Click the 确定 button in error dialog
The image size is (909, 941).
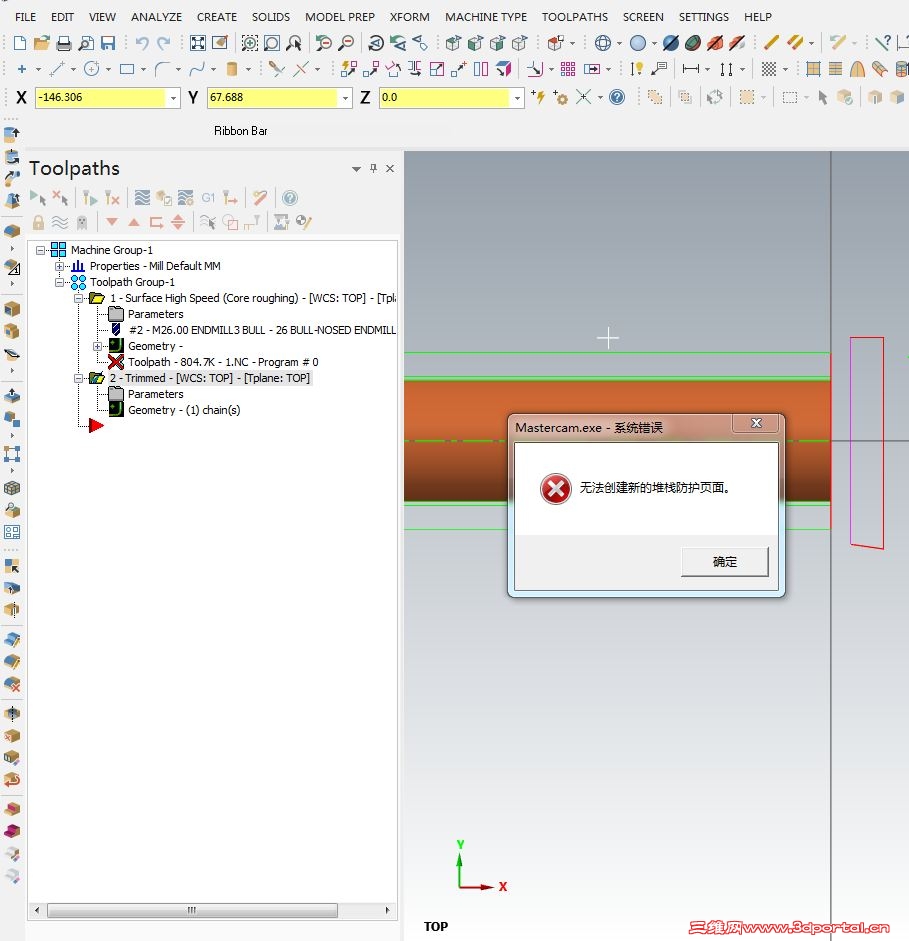point(725,562)
